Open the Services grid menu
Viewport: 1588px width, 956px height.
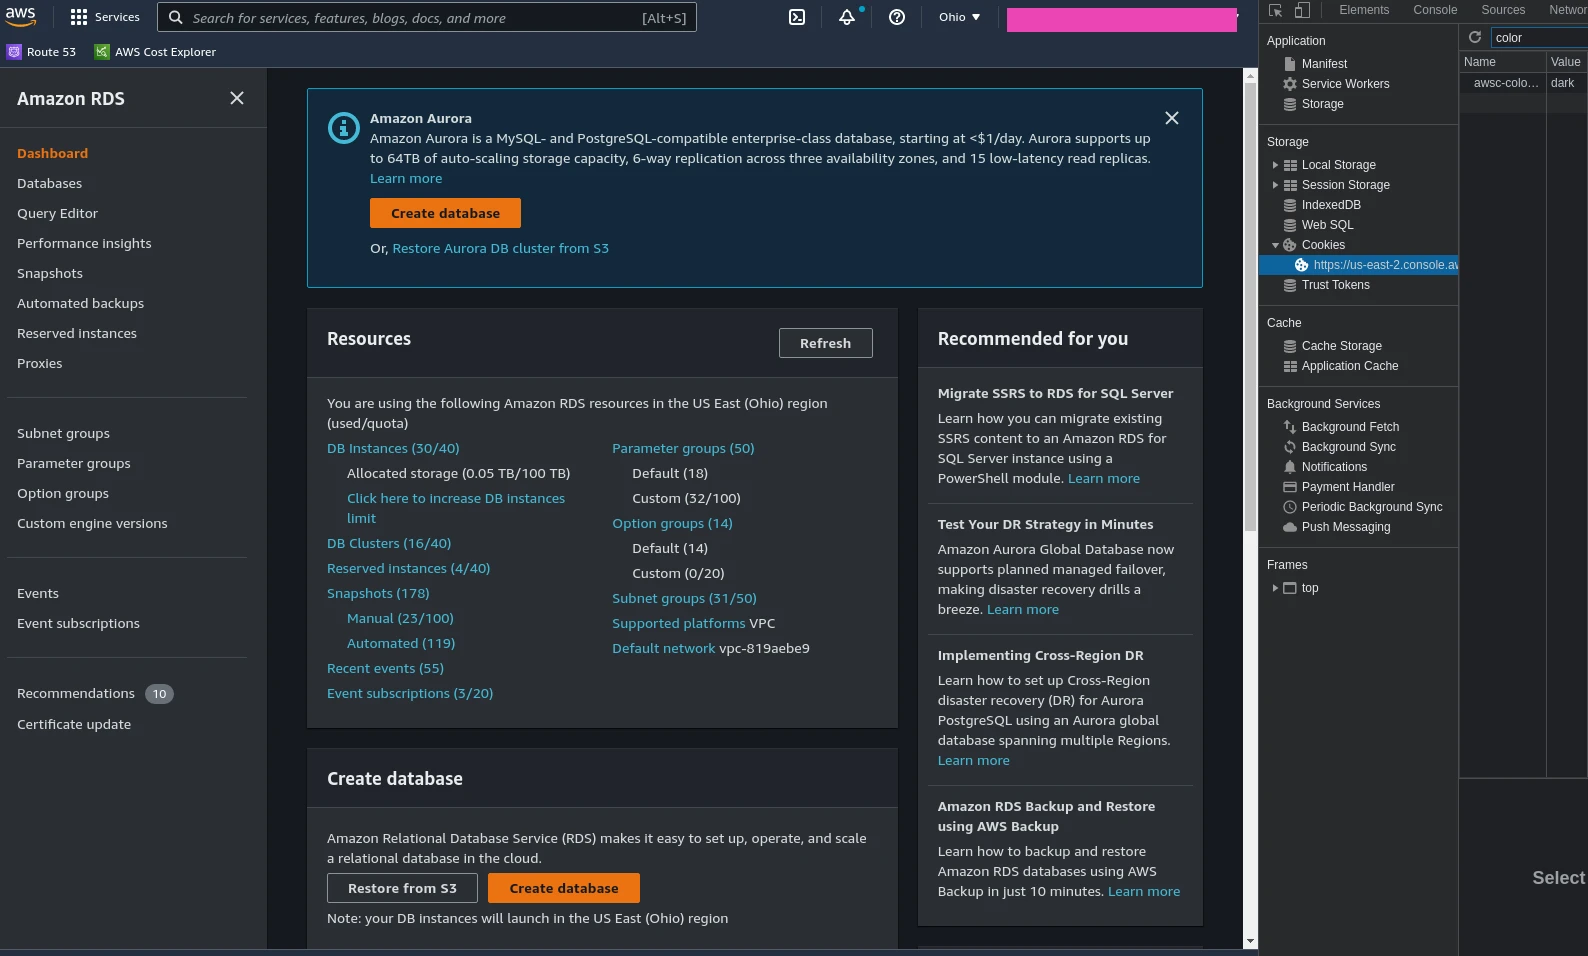point(105,17)
